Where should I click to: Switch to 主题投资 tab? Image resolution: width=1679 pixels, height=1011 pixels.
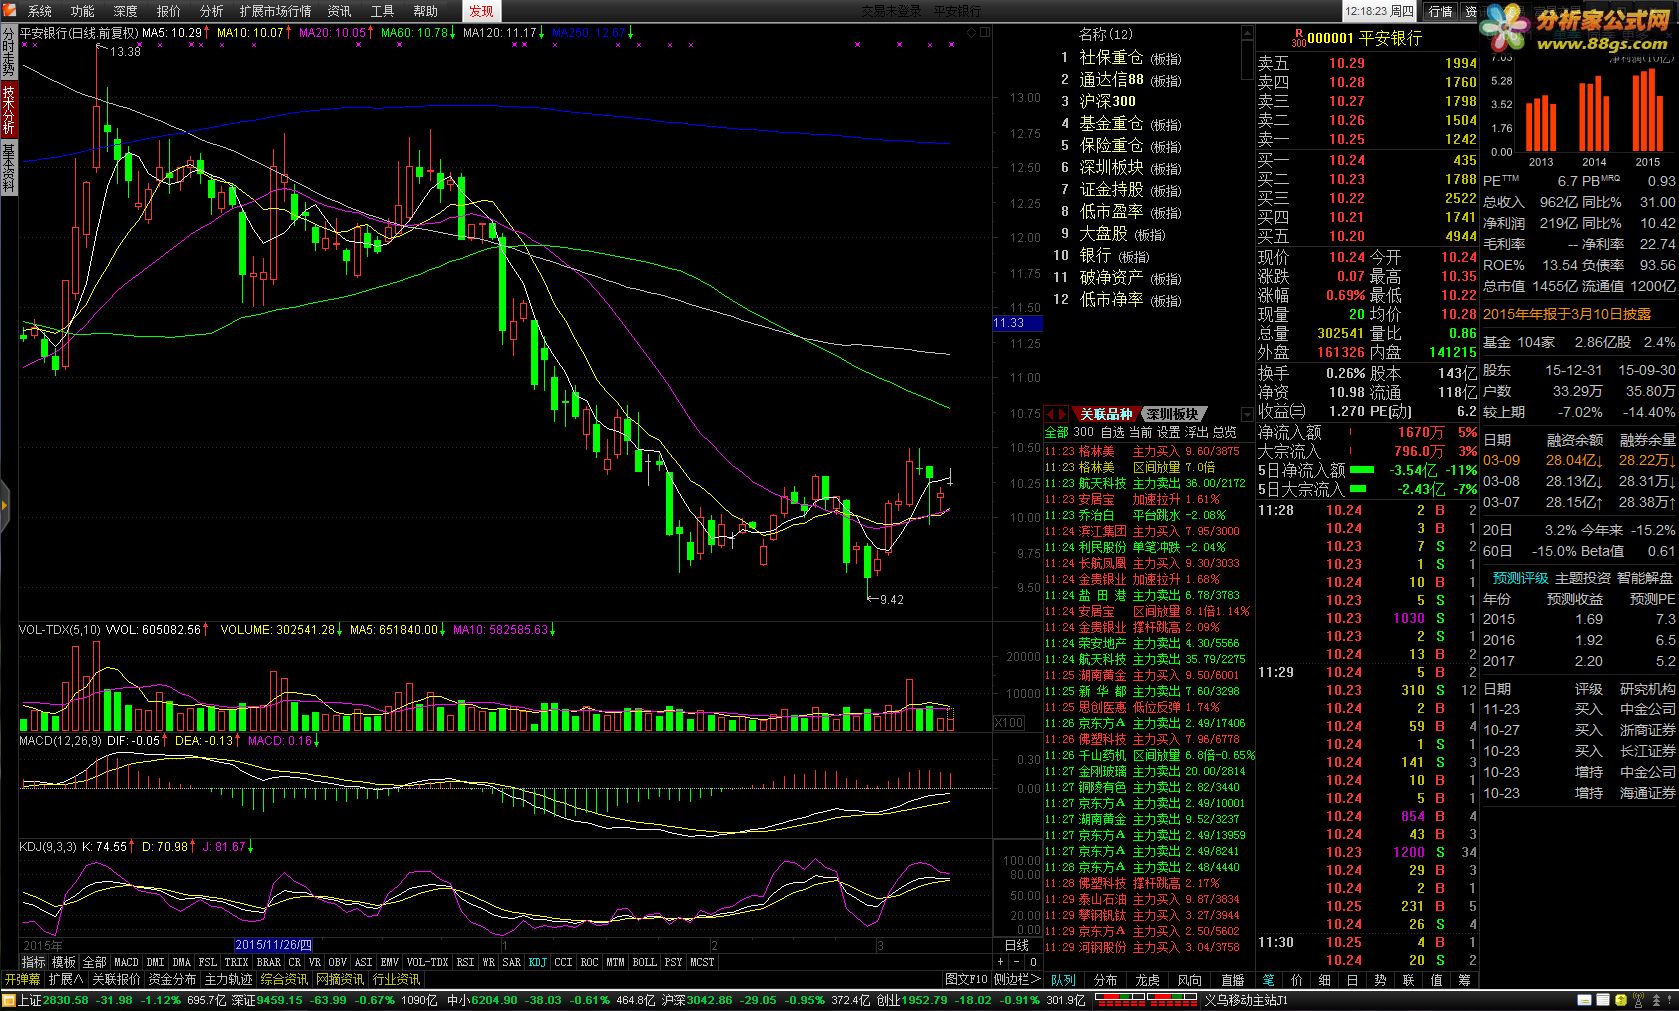coord(1583,578)
